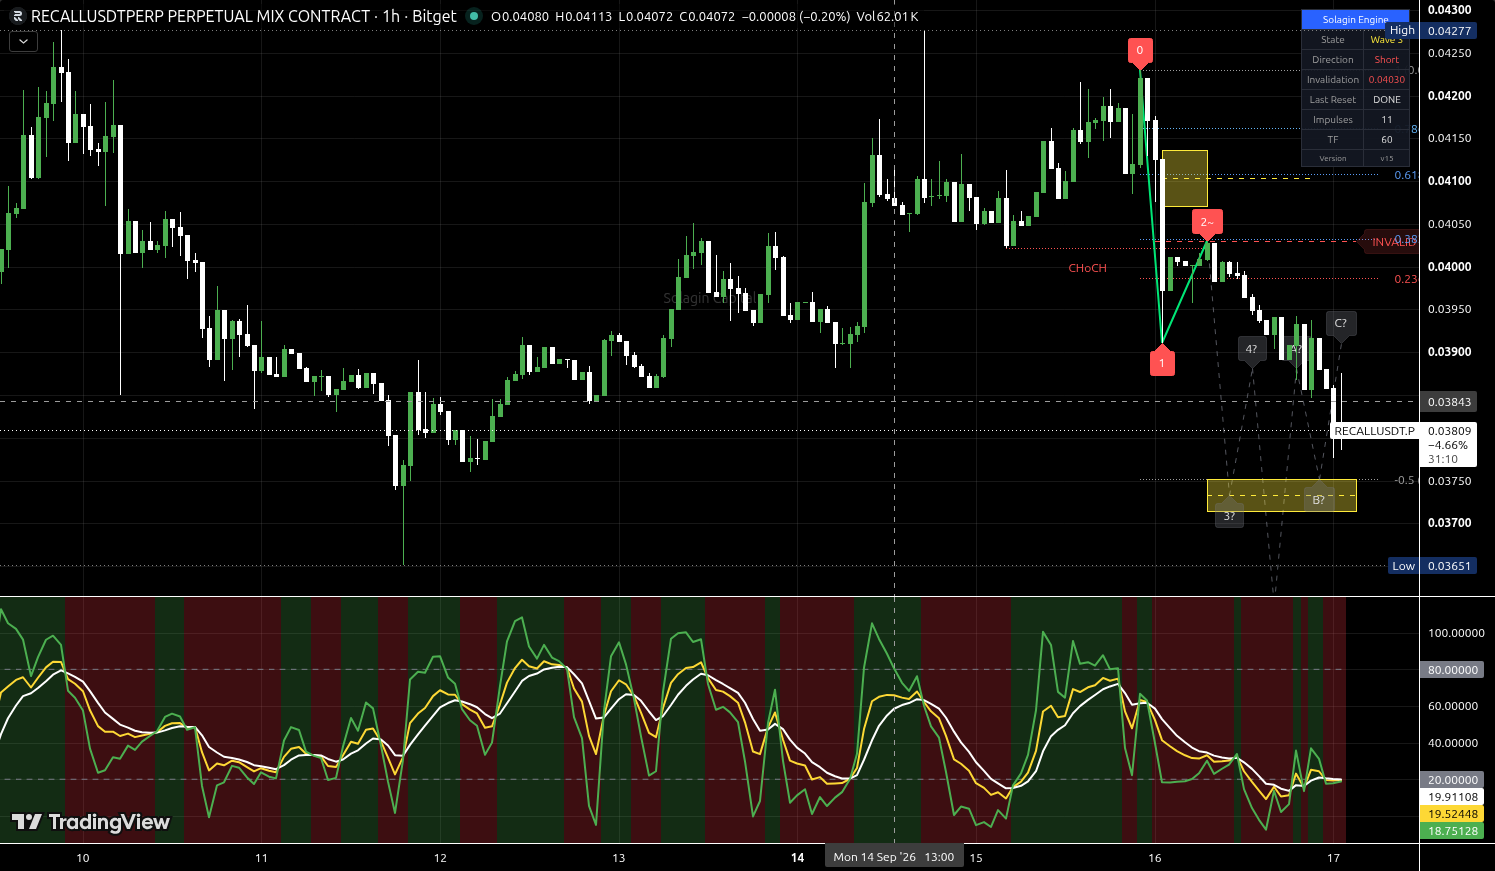1495x871 pixels.
Task: Click date axis label '12'
Action: (440, 858)
